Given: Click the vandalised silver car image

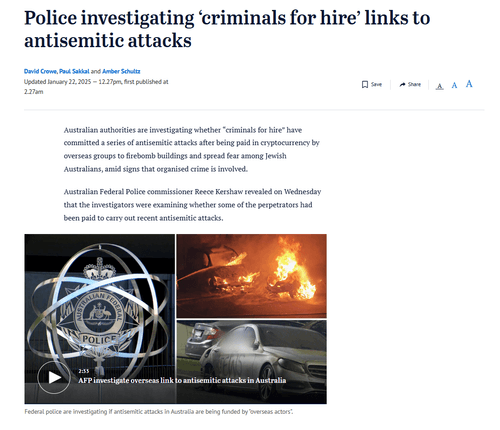Looking at the screenshot, I should (x=251, y=362).
